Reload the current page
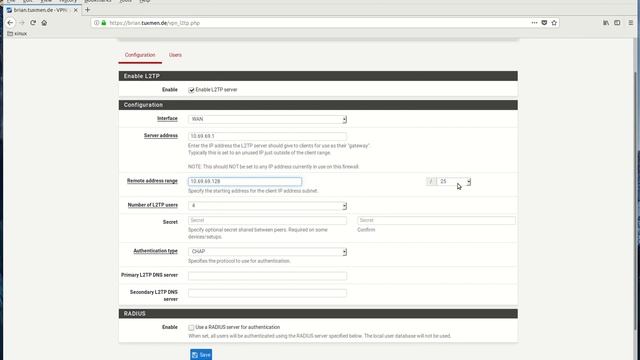The width and height of the screenshot is (640, 360). pos(33,23)
